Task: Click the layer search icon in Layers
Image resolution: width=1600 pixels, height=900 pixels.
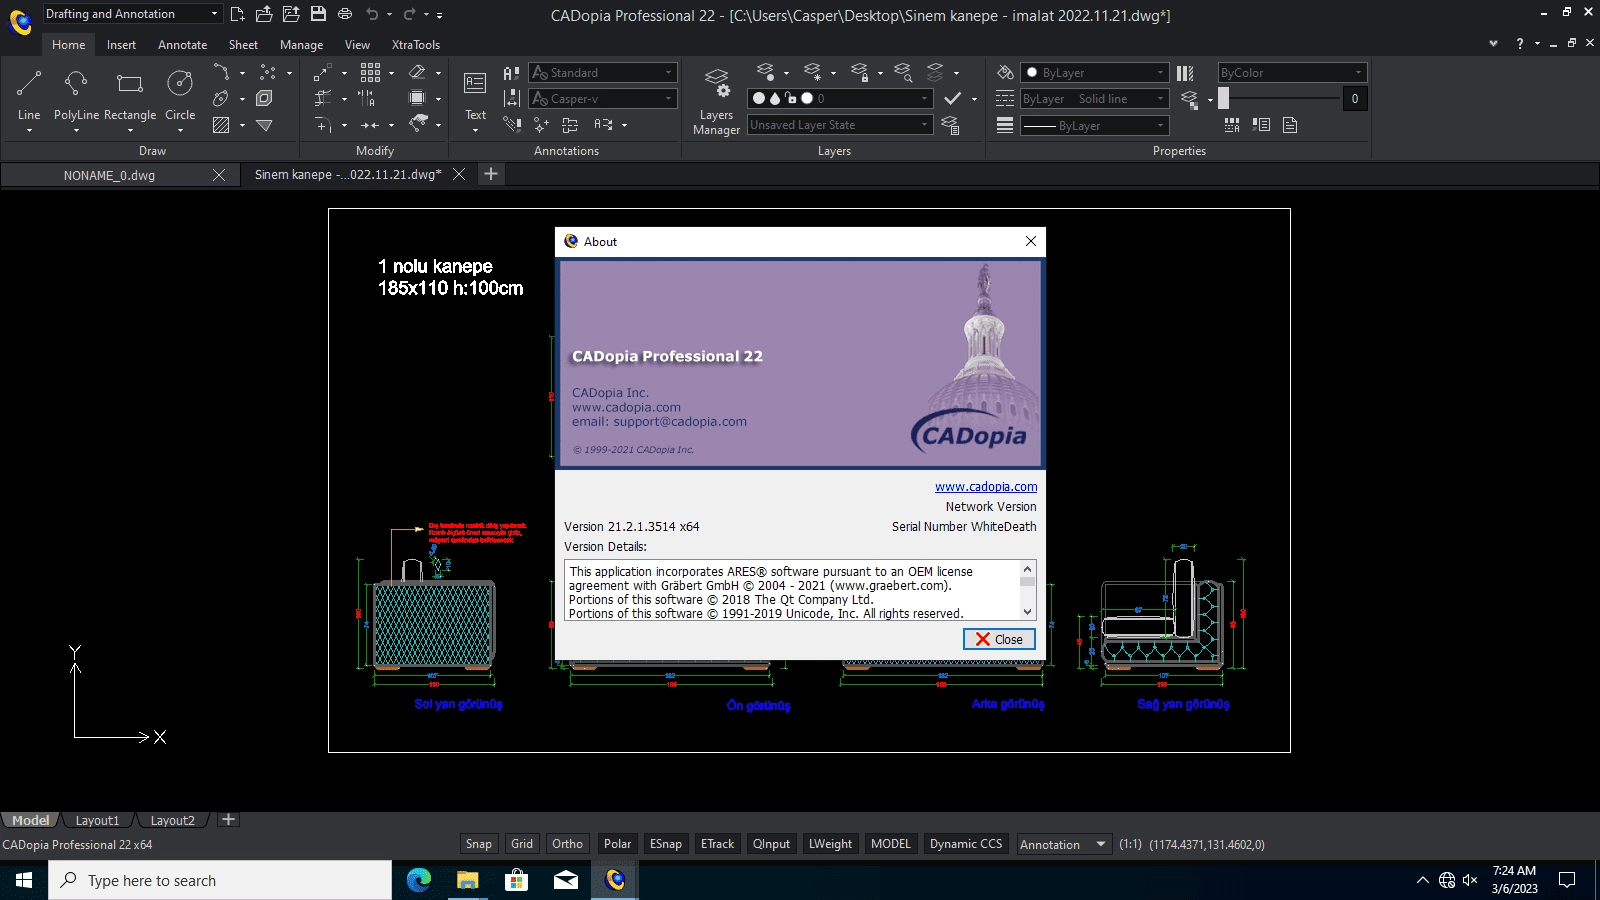Action: click(x=903, y=72)
